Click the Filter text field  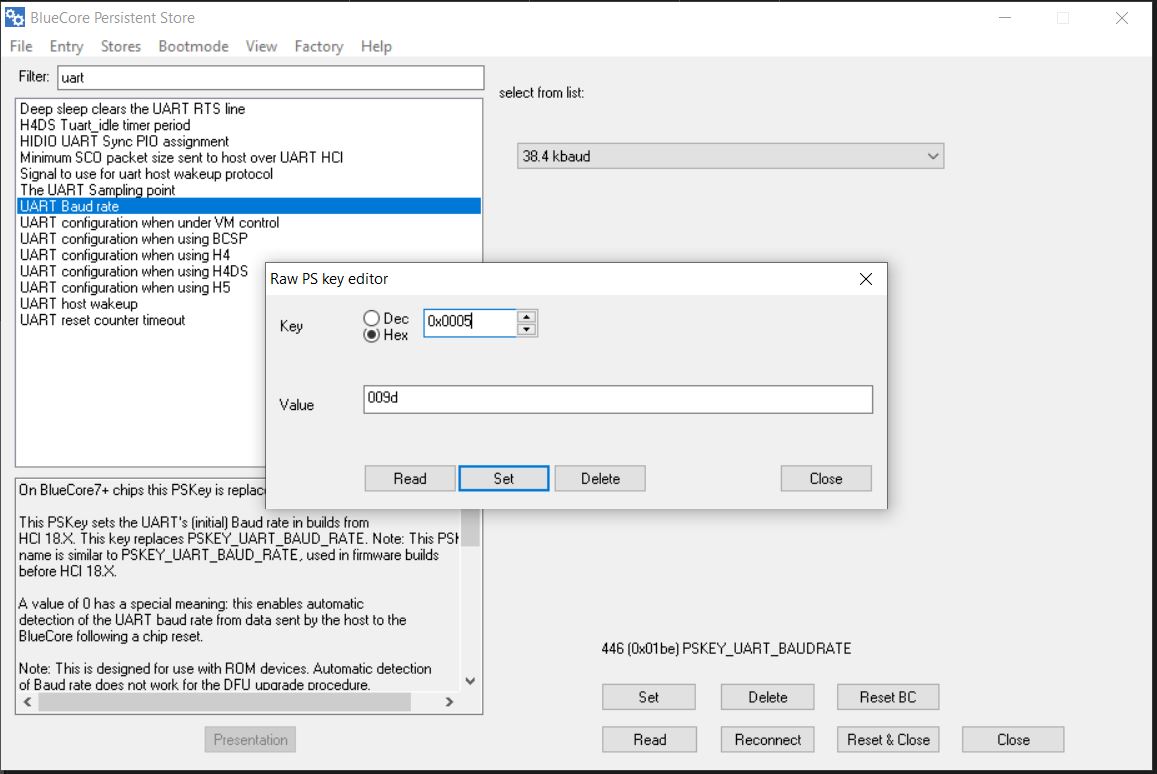coord(271,77)
